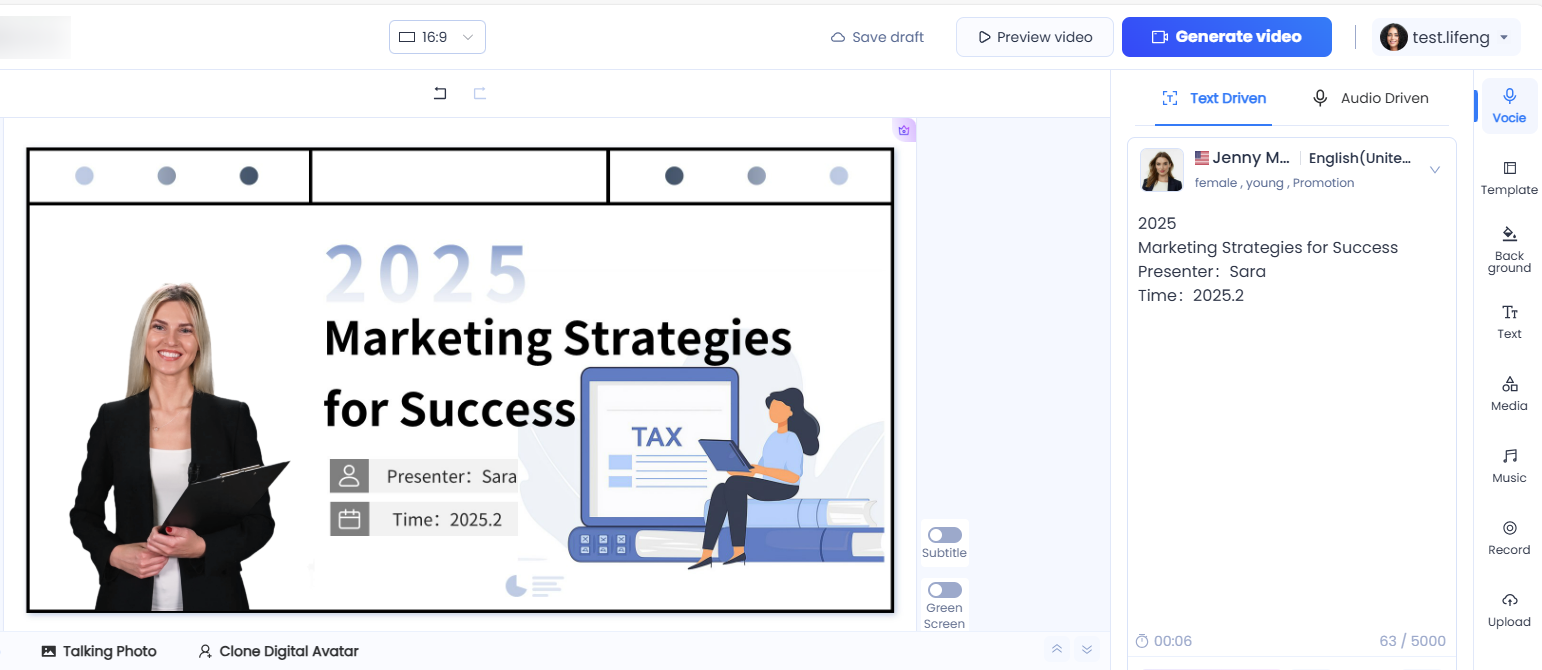The image size is (1542, 670).
Task: Click into the script text area
Action: point(1290,450)
